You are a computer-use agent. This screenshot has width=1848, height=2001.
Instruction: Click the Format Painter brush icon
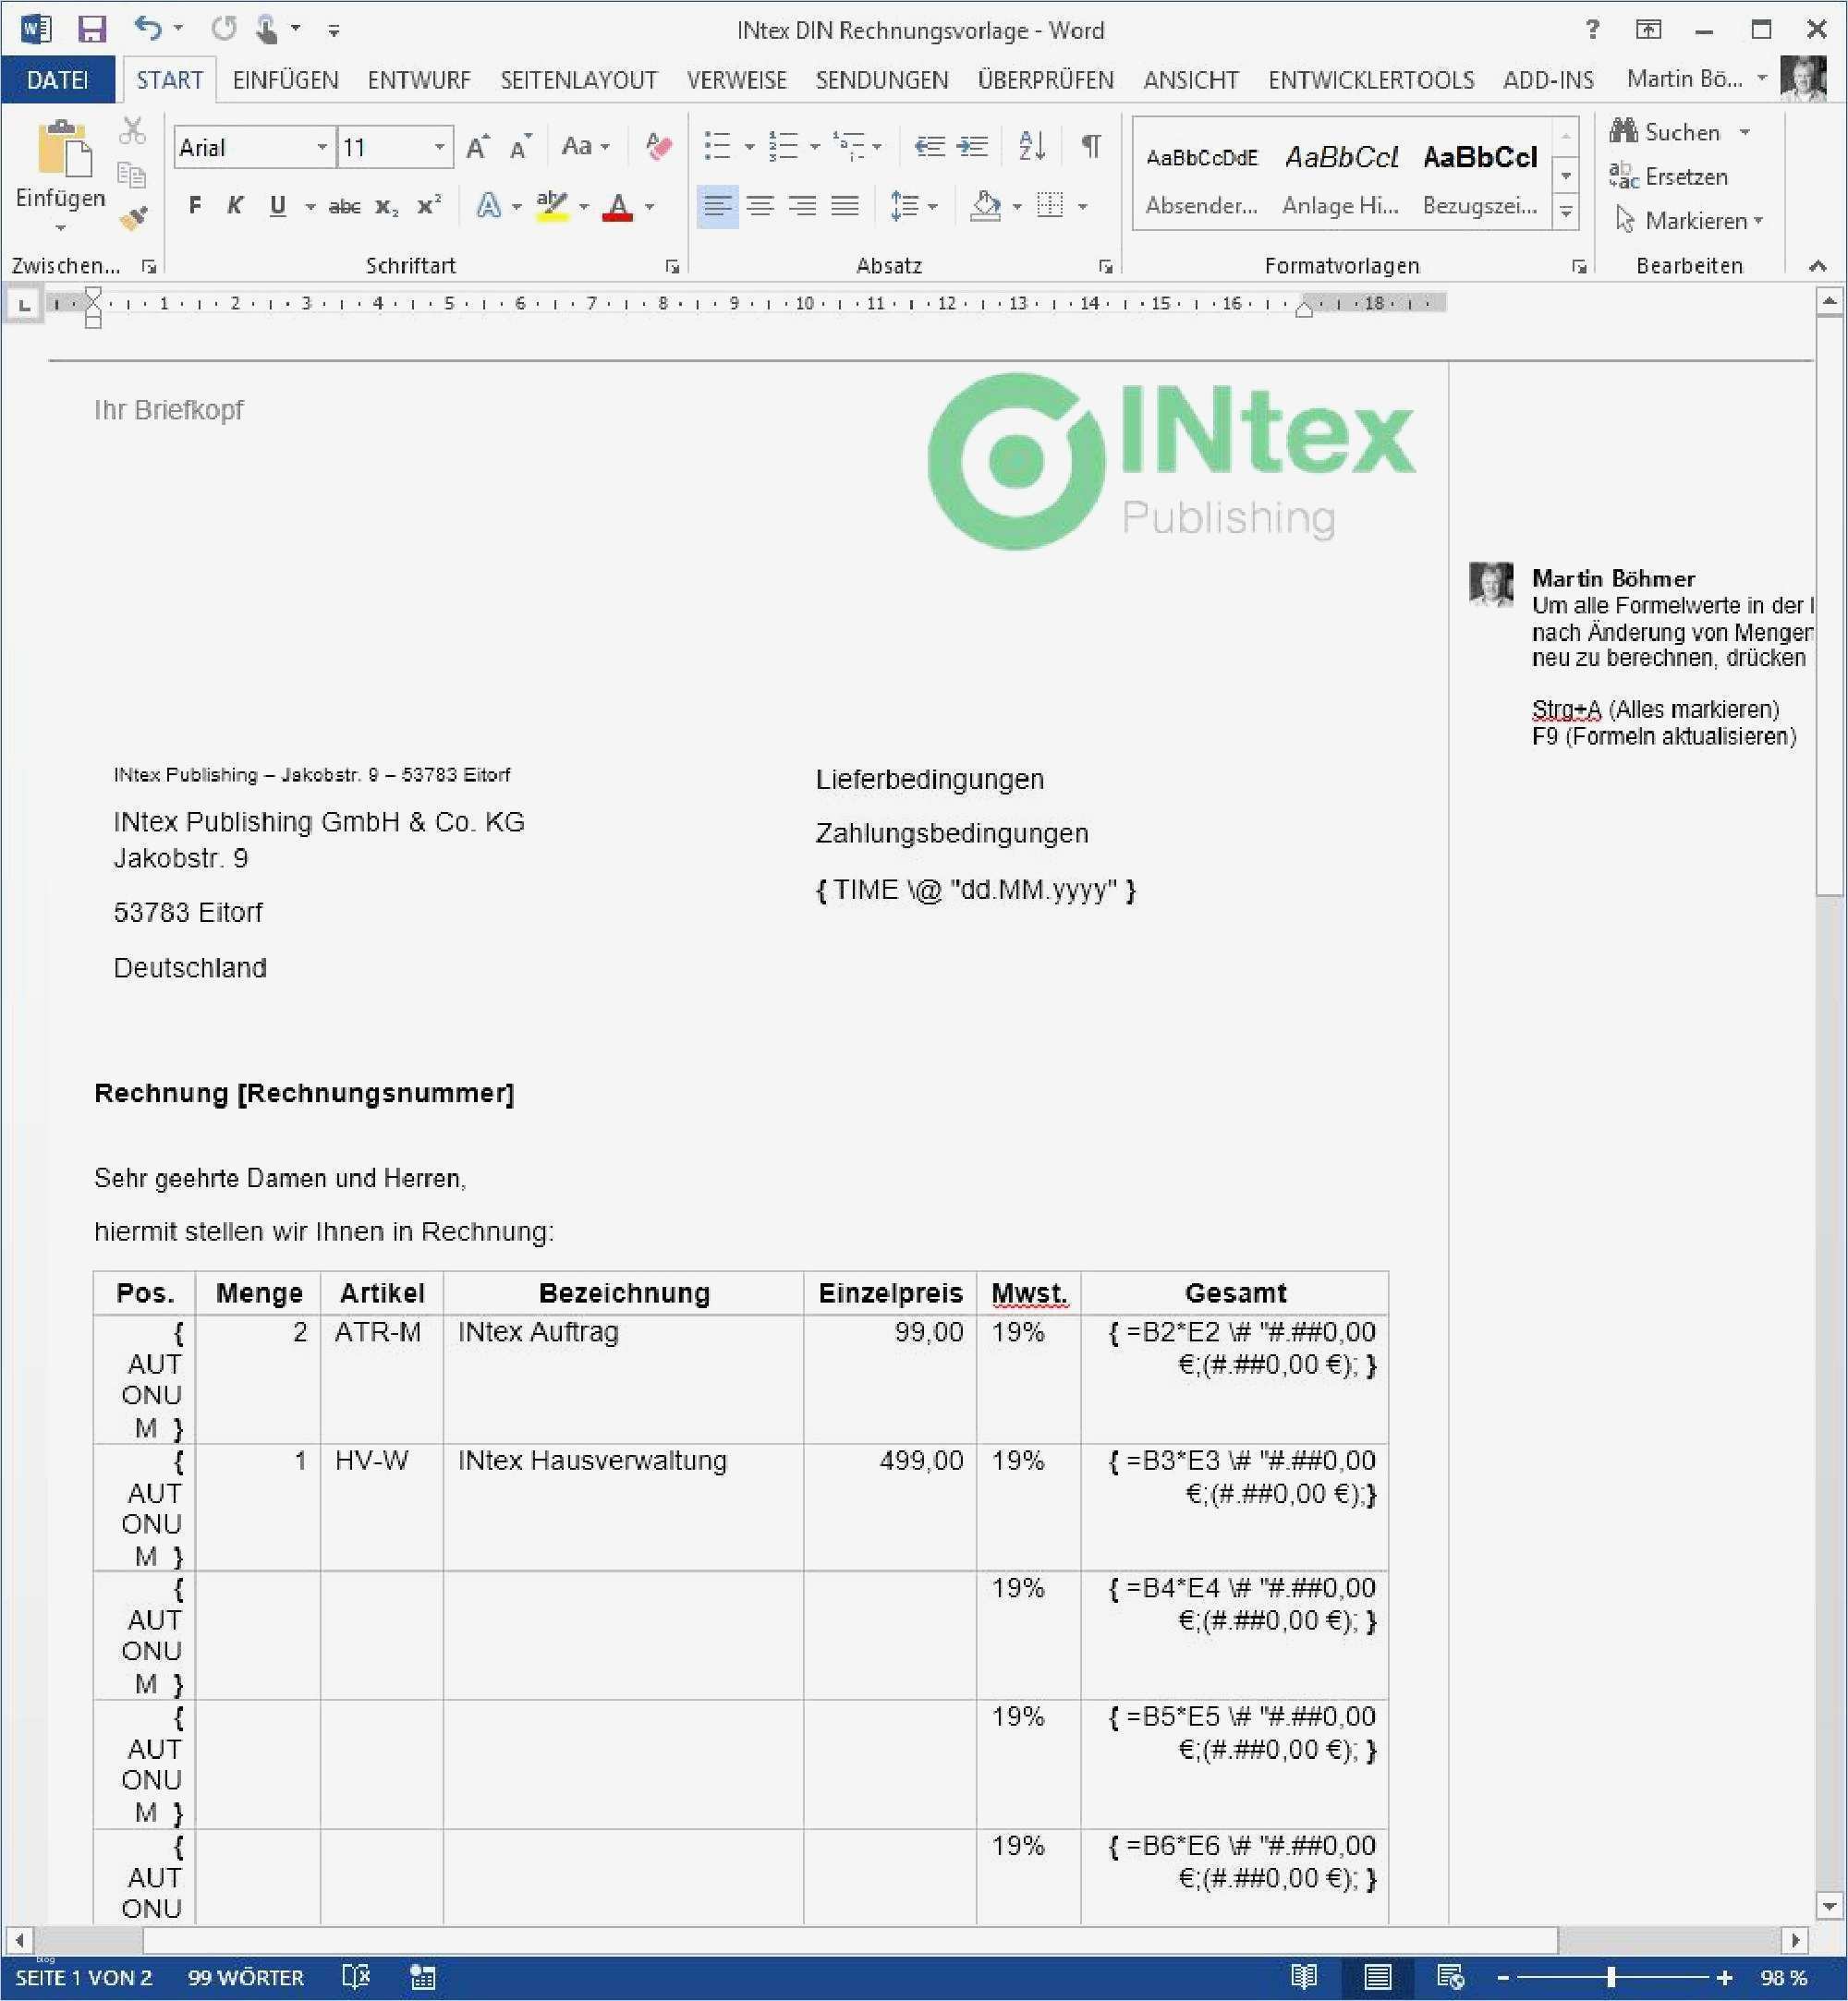[x=133, y=218]
